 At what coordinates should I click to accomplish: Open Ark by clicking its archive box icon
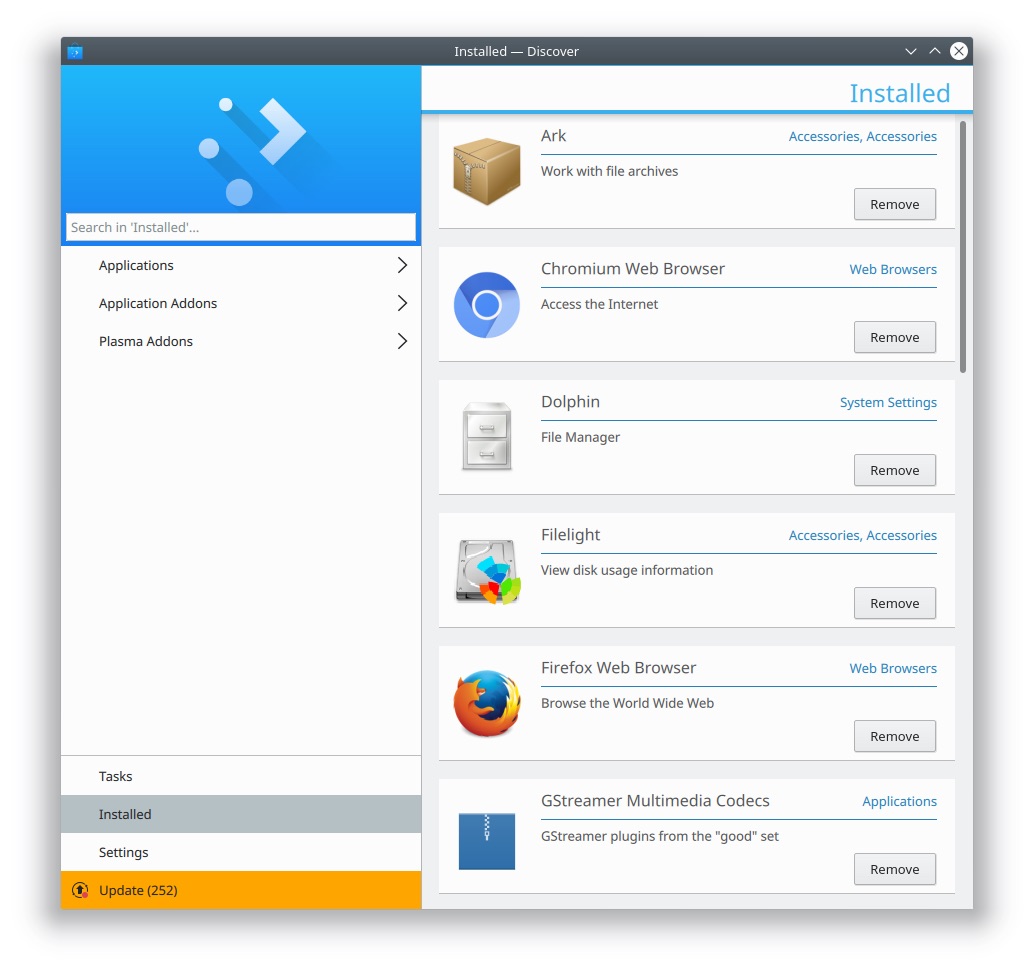coord(486,170)
